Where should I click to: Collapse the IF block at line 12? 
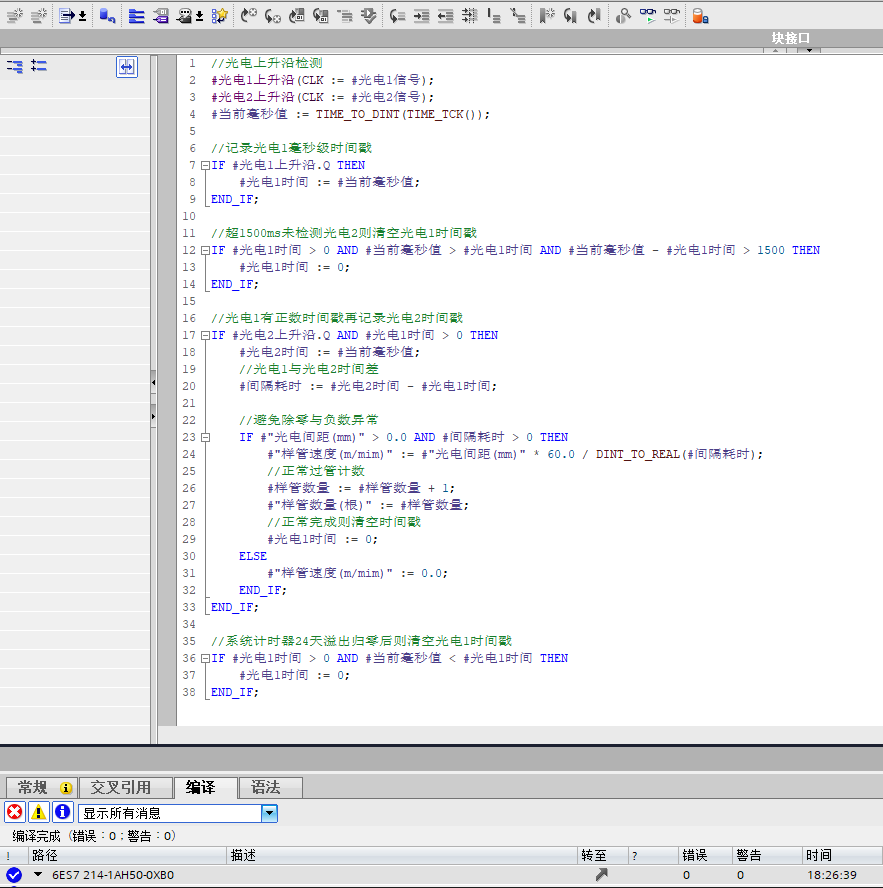point(206,250)
